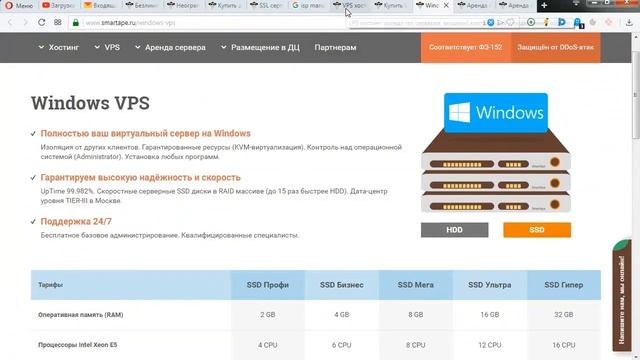
Task: Click the 4 CPU cell
Action: click(x=267, y=345)
